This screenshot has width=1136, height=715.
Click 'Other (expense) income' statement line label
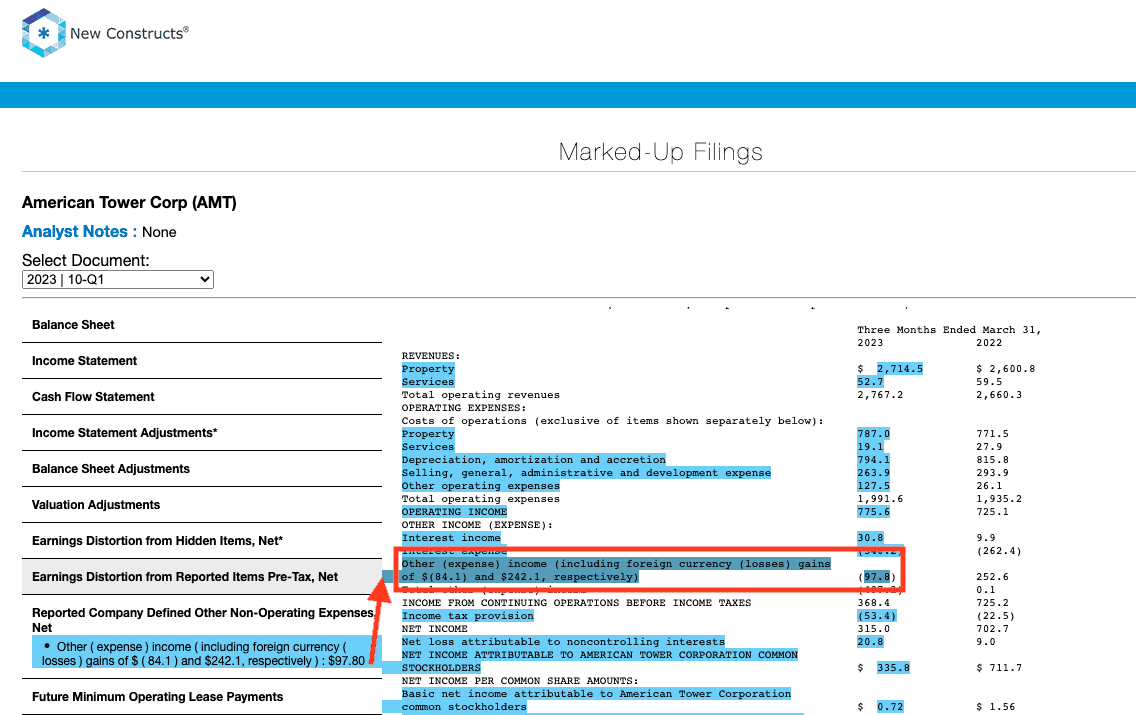[x=617, y=571]
